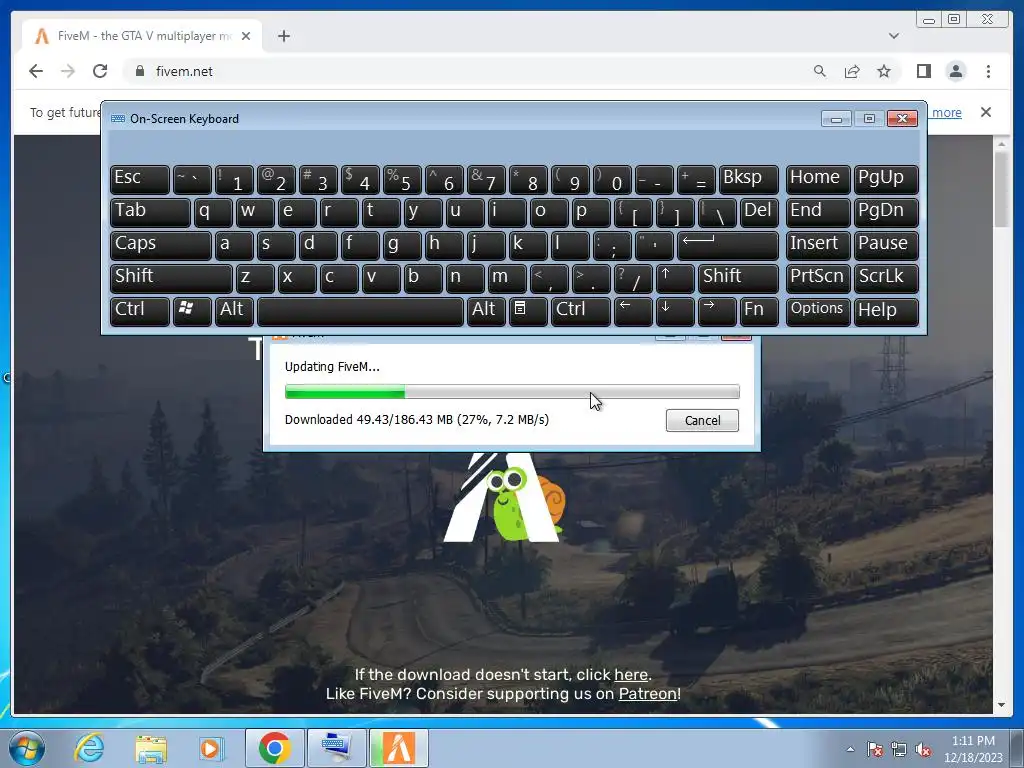Toggle the left Ctrl key
This screenshot has width=1024, height=768.
(x=140, y=311)
